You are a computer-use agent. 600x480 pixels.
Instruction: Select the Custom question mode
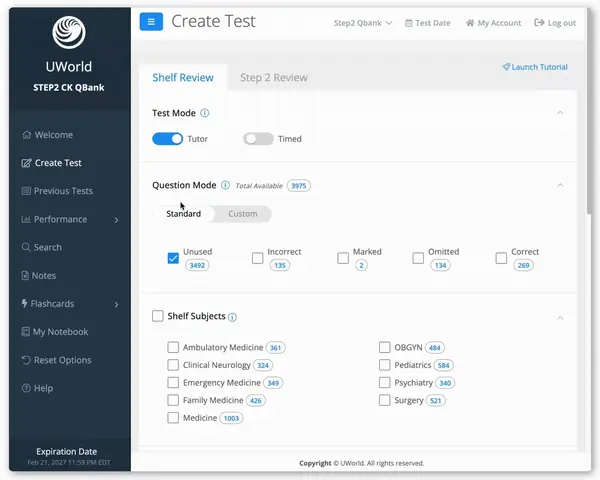coord(243,214)
